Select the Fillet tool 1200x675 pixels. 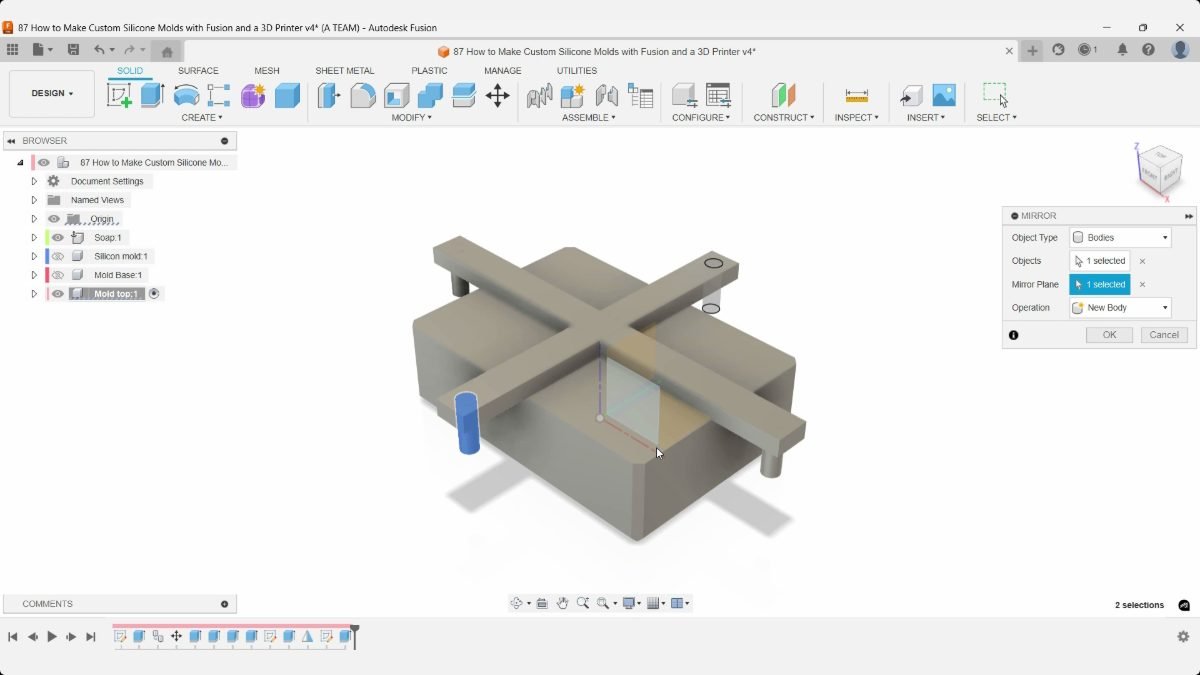click(363, 95)
